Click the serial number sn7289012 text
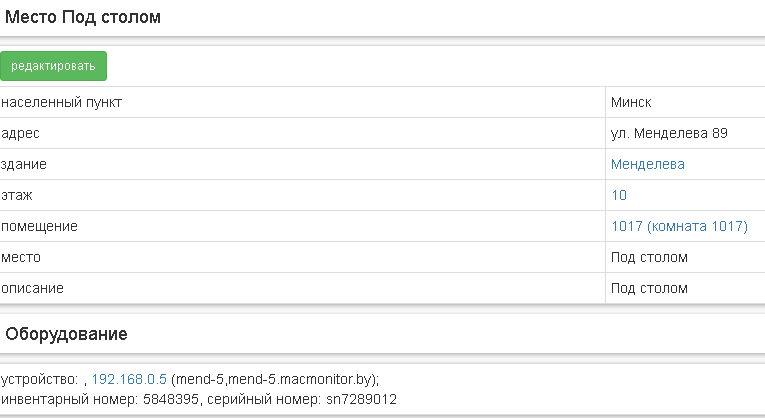The image size is (765, 418). pos(362,399)
